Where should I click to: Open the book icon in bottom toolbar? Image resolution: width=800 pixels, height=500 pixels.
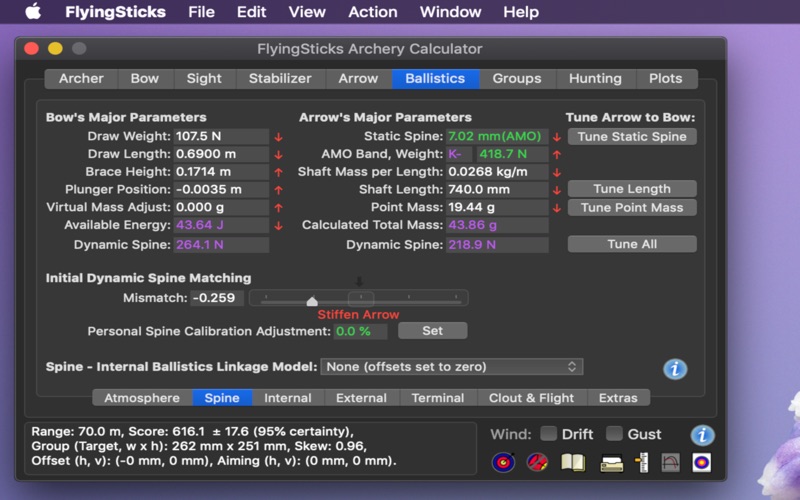(x=573, y=463)
